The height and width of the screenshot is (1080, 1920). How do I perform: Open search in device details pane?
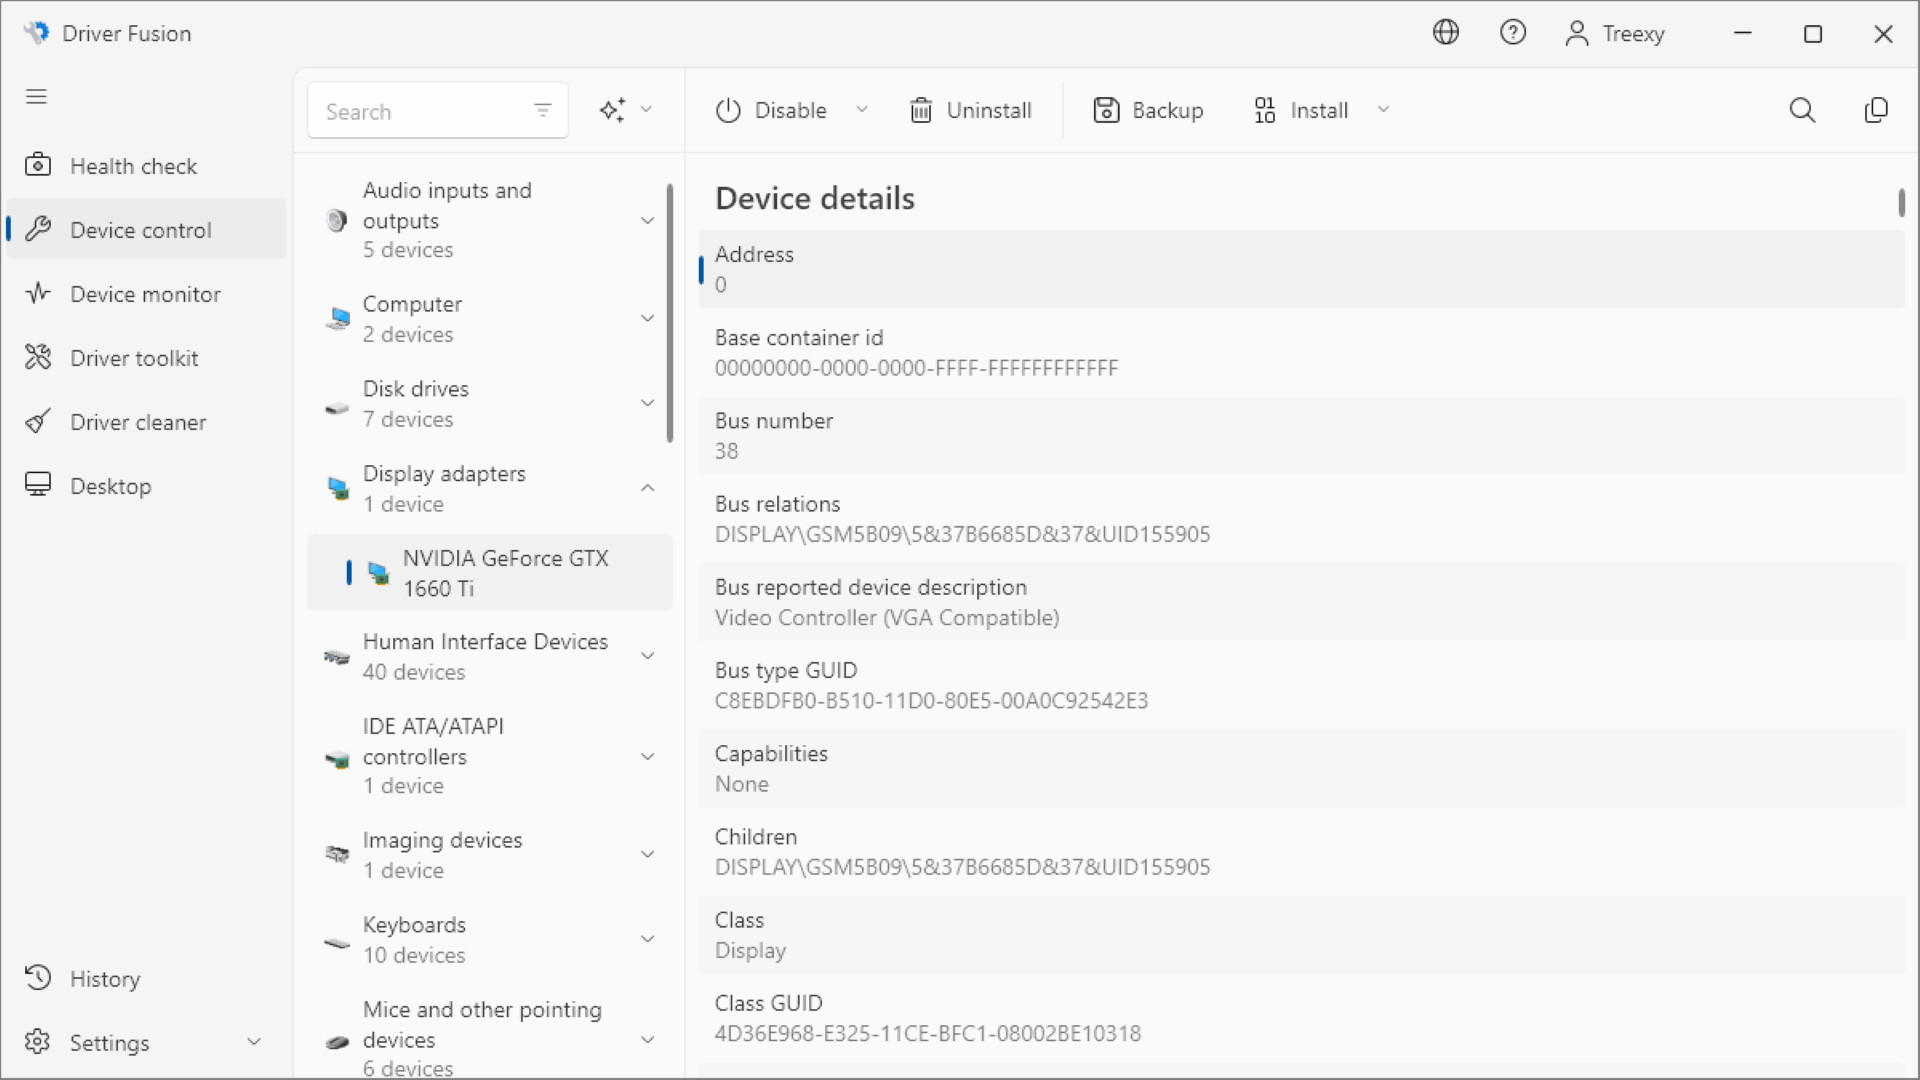click(x=1803, y=110)
